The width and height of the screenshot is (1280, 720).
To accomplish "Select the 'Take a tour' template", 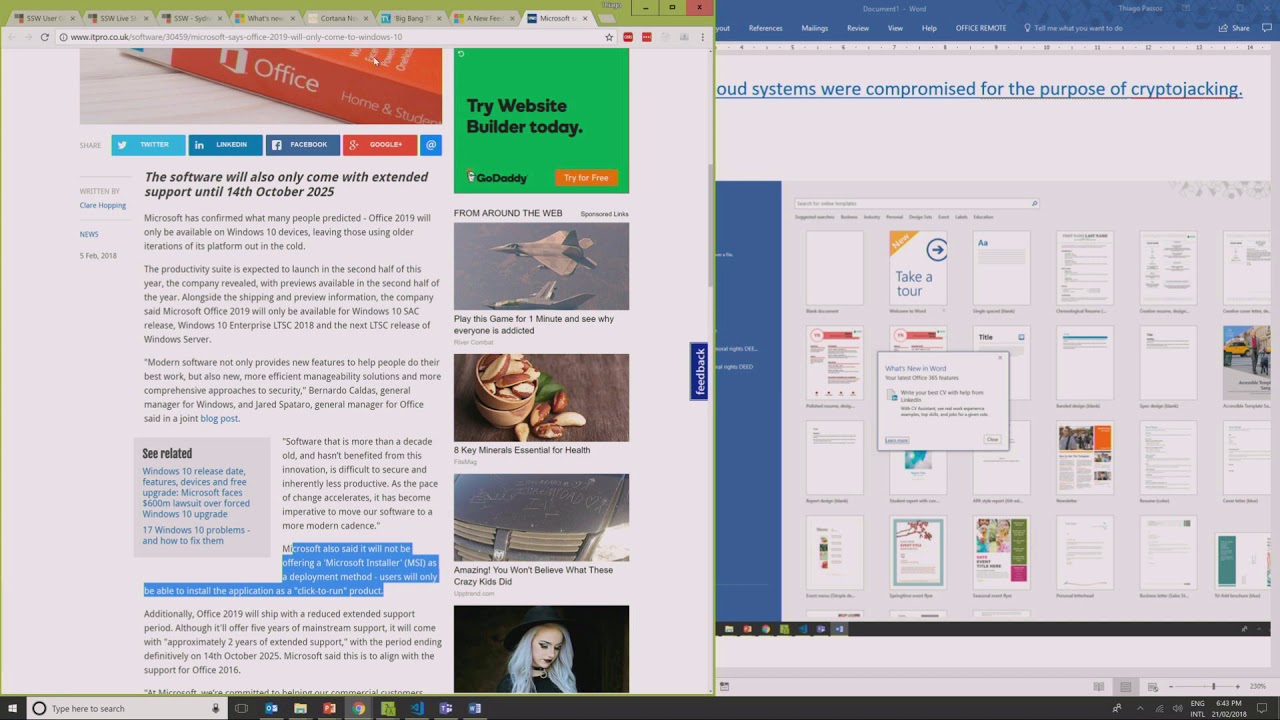I will (x=918, y=267).
